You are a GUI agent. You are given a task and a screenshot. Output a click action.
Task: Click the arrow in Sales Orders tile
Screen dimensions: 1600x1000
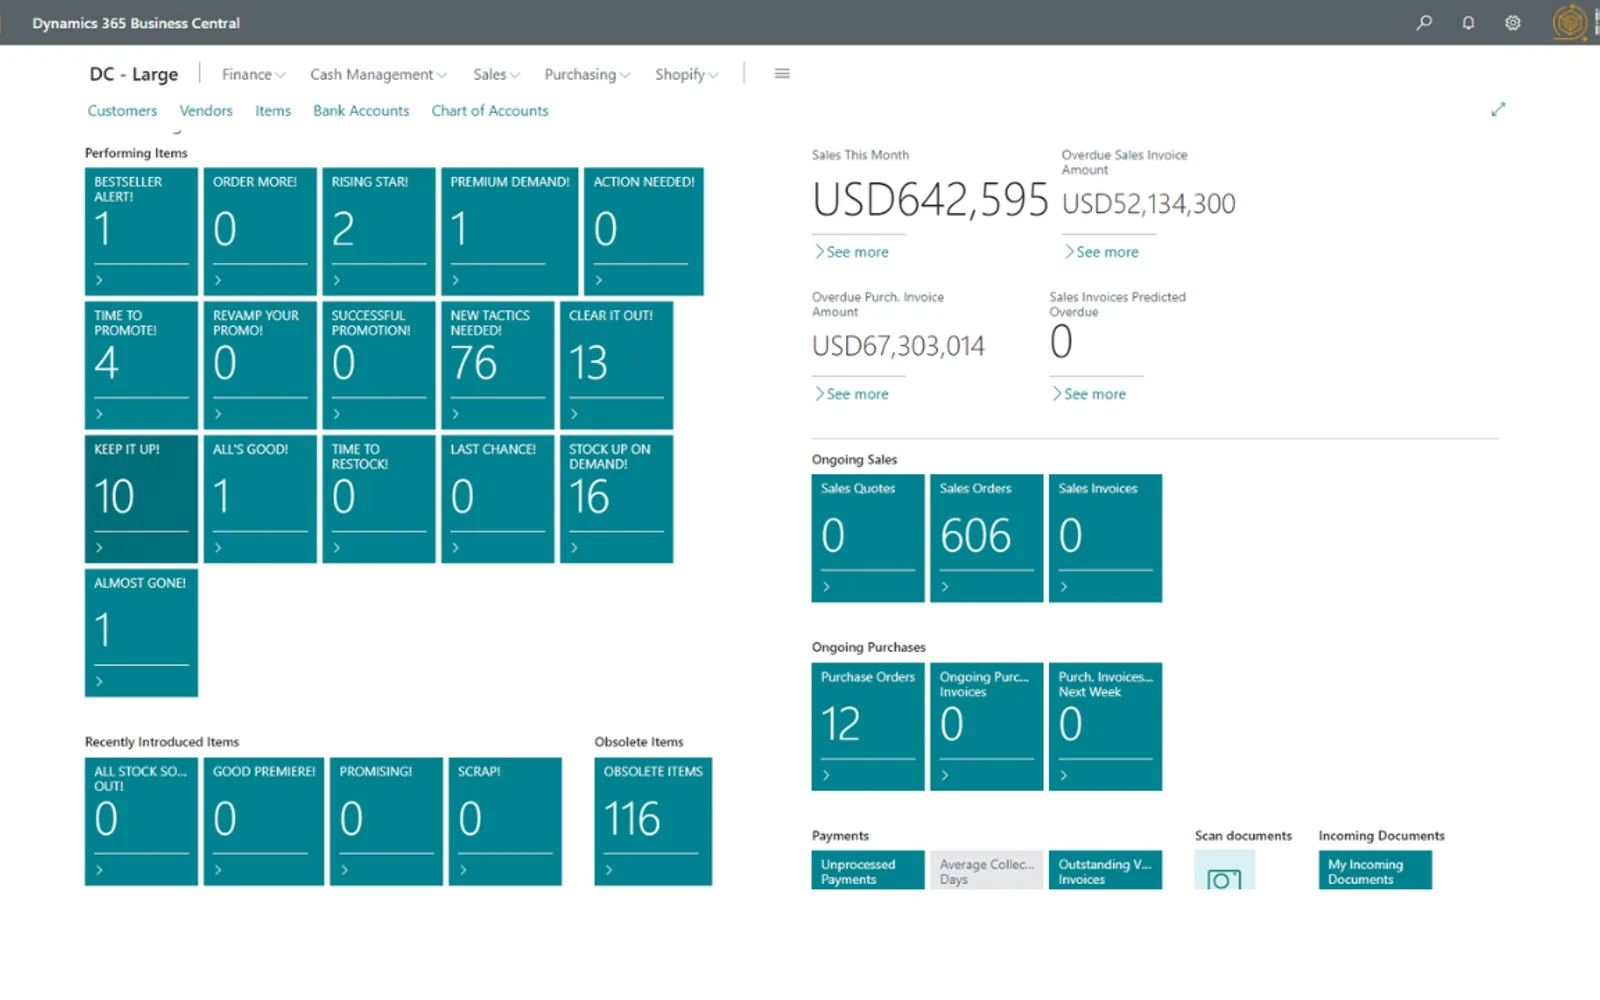945,587
